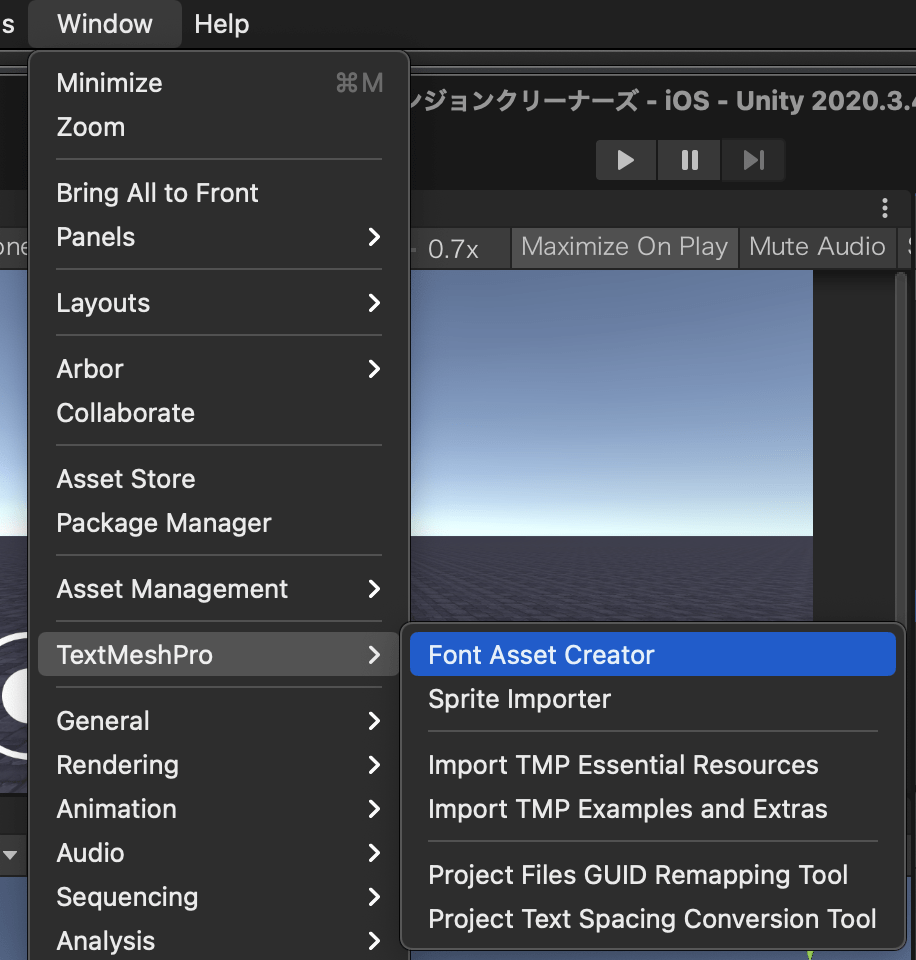Toggle Mute Audio in Game view
Viewport: 916px width, 960px height.
[817, 247]
